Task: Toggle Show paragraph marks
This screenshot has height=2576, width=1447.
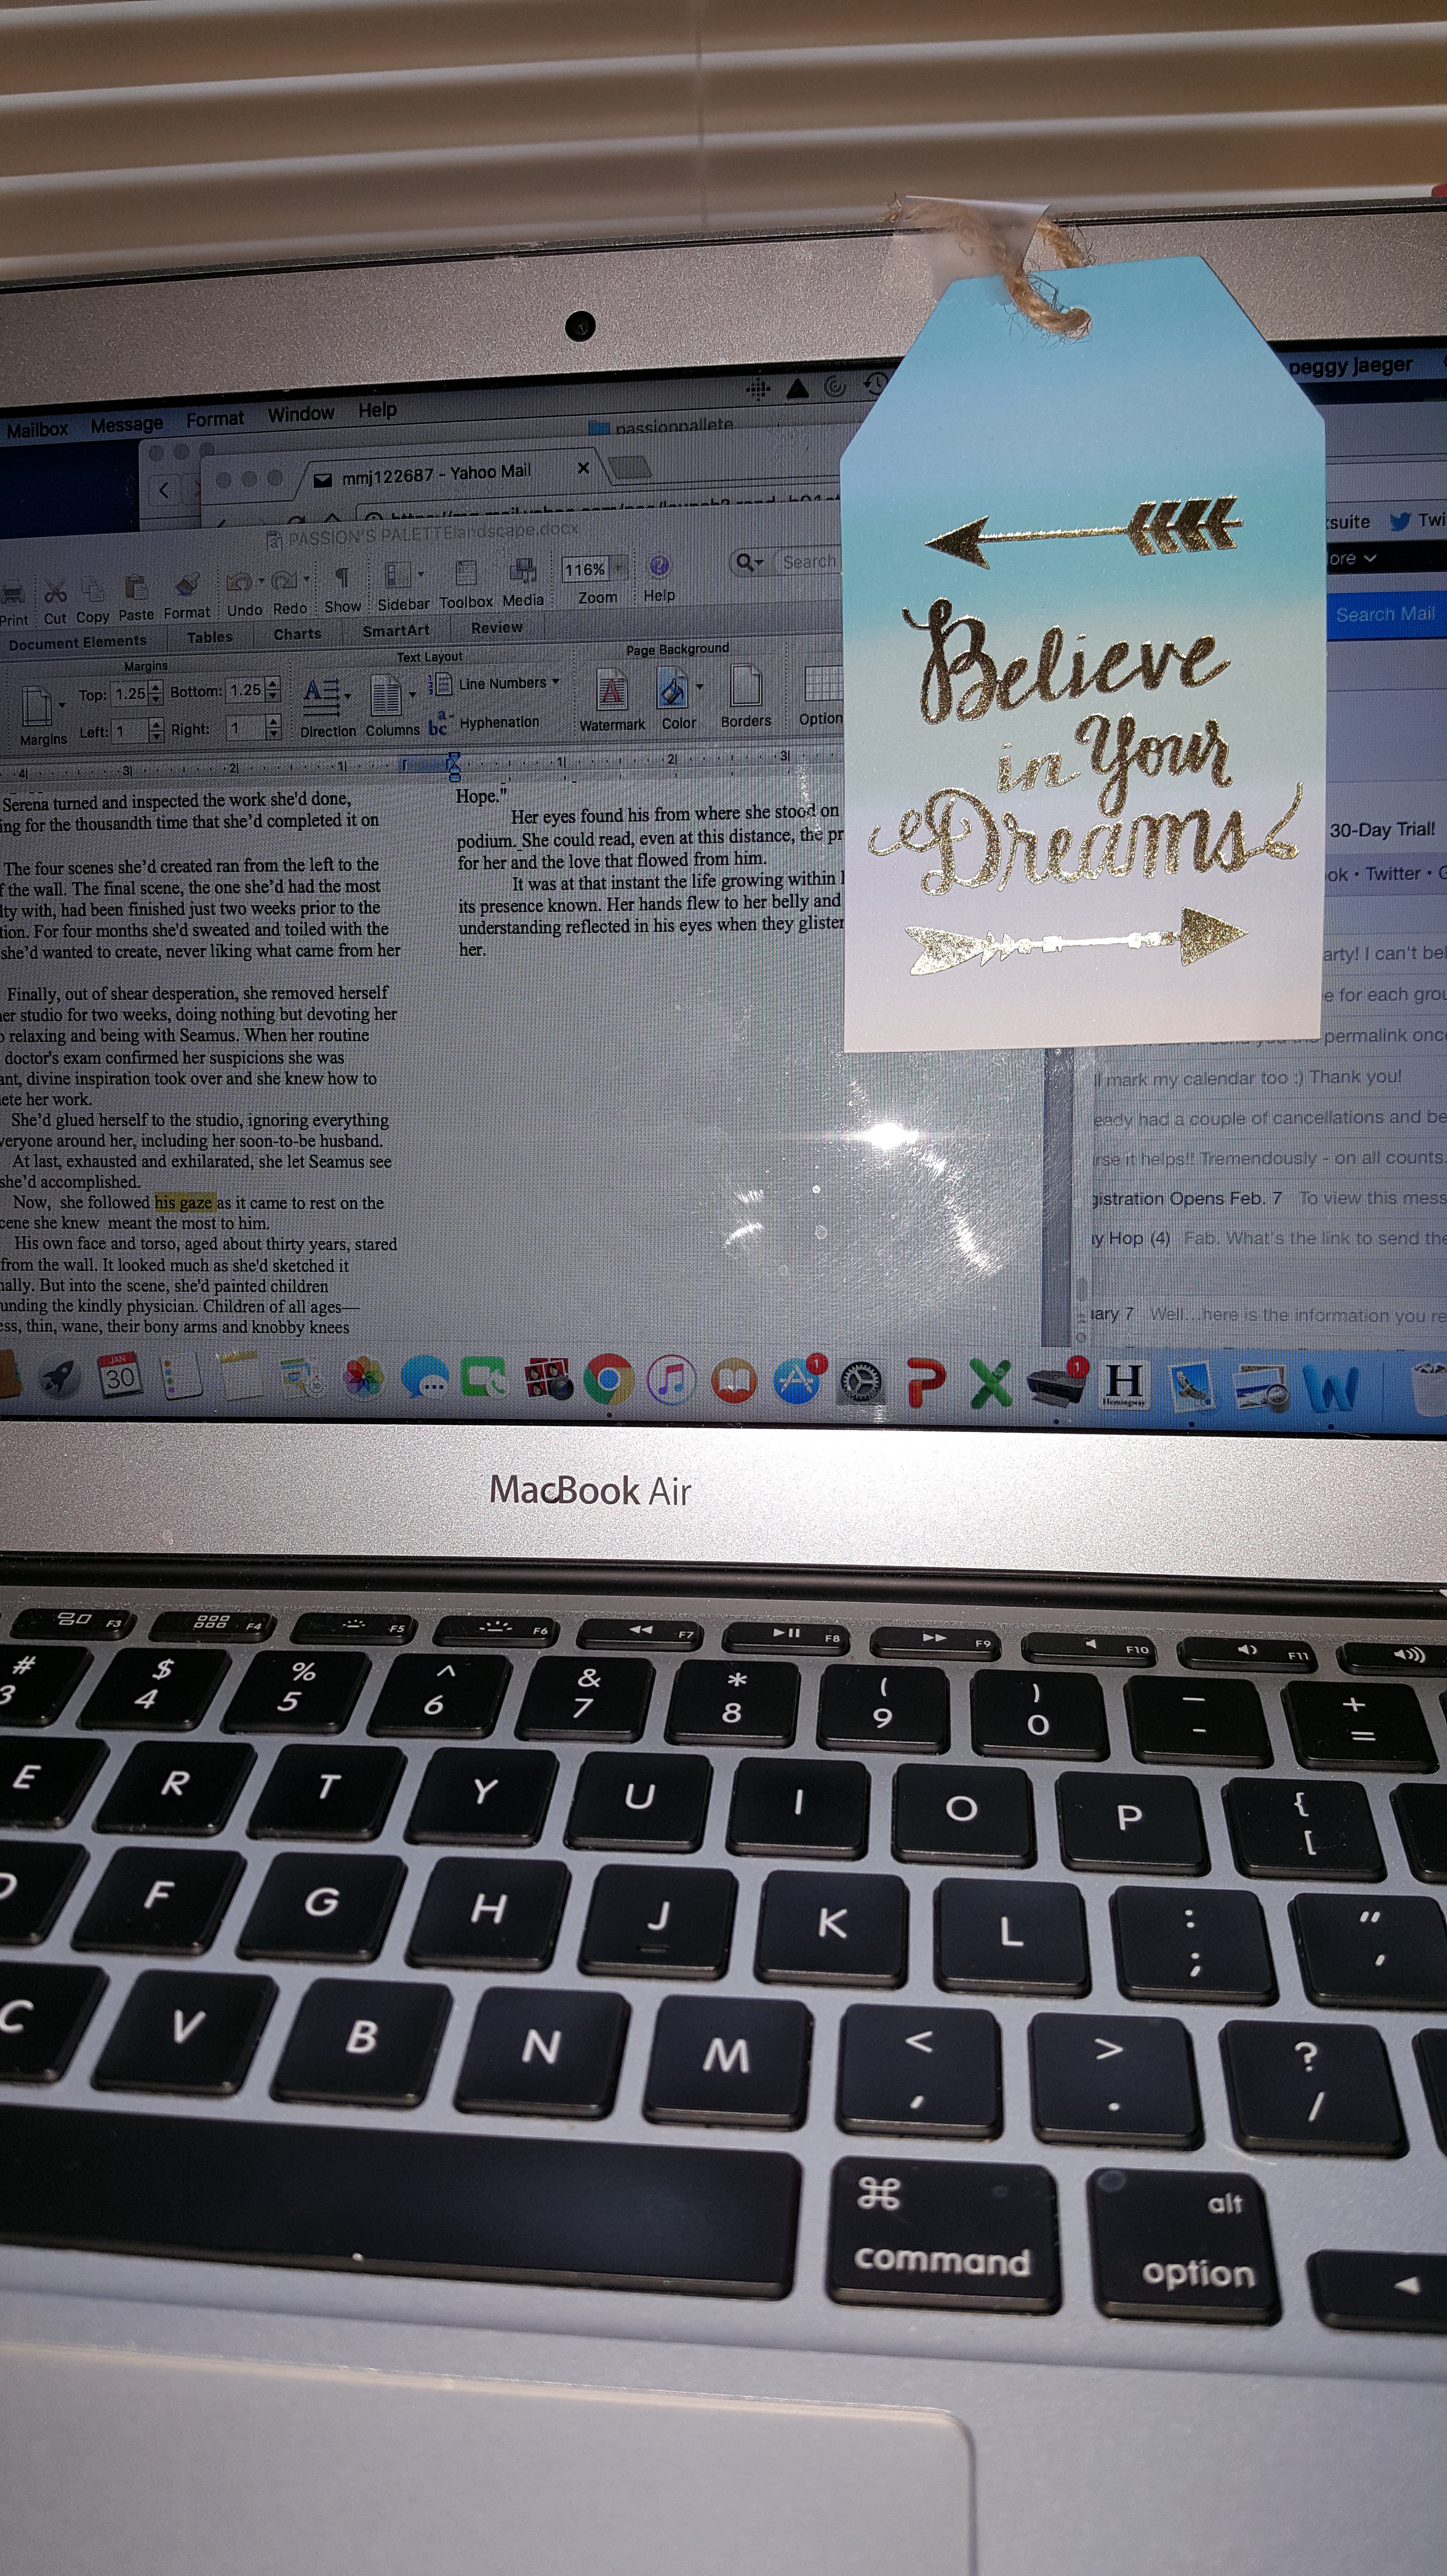Action: point(342,578)
